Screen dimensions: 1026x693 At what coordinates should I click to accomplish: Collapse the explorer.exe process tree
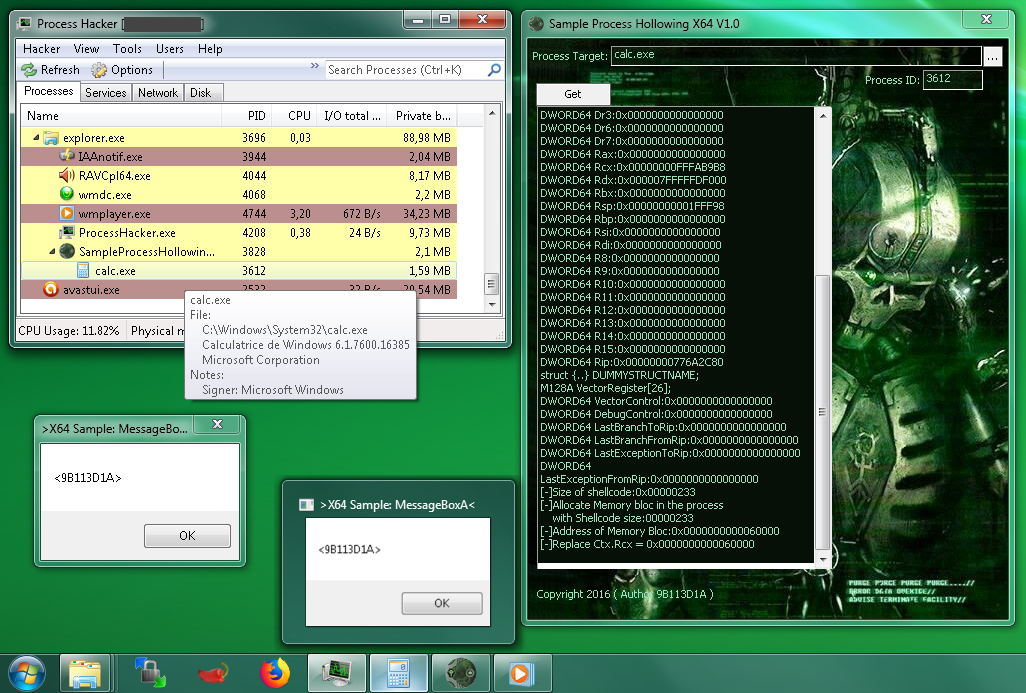coord(36,138)
